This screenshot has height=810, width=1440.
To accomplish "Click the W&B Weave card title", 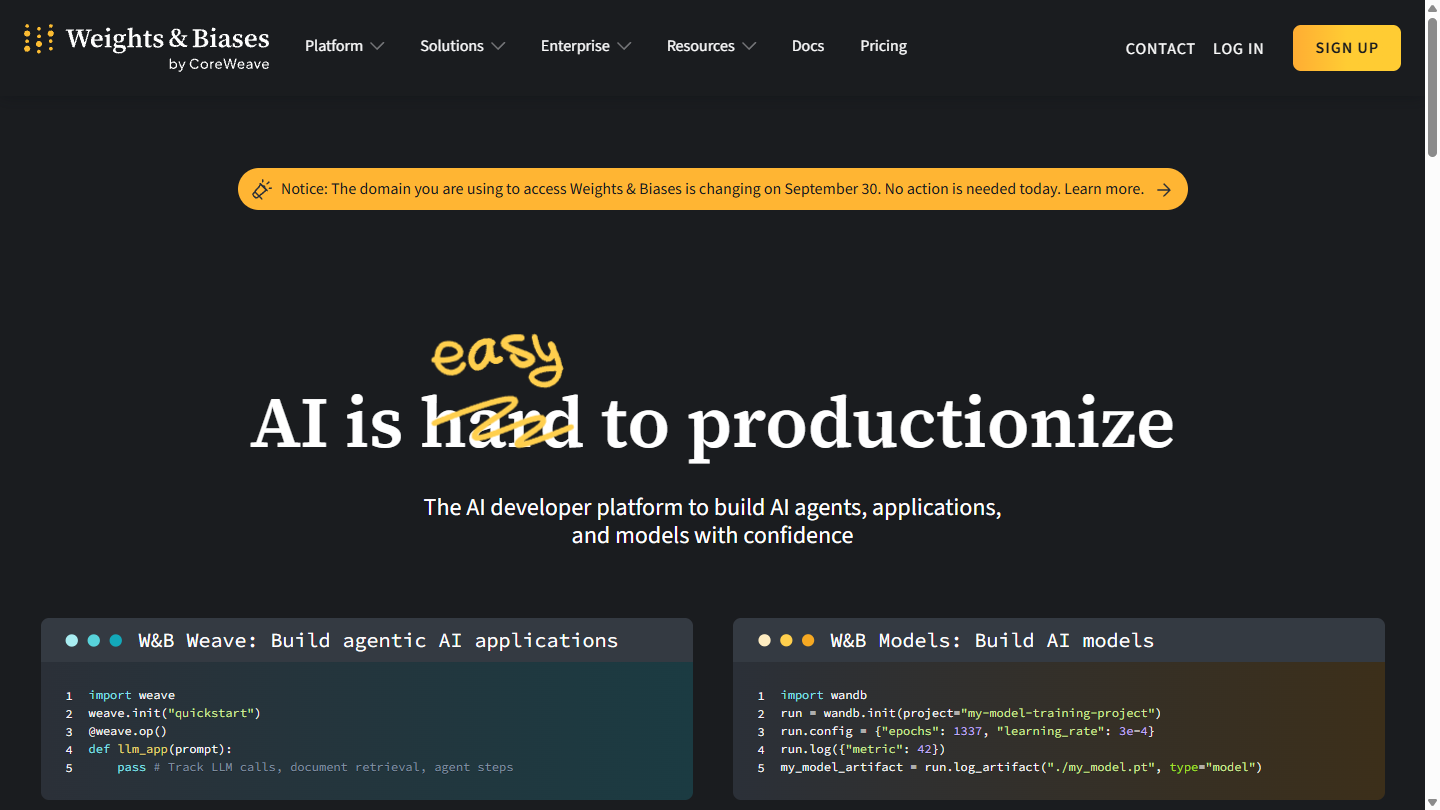I will coord(378,640).
